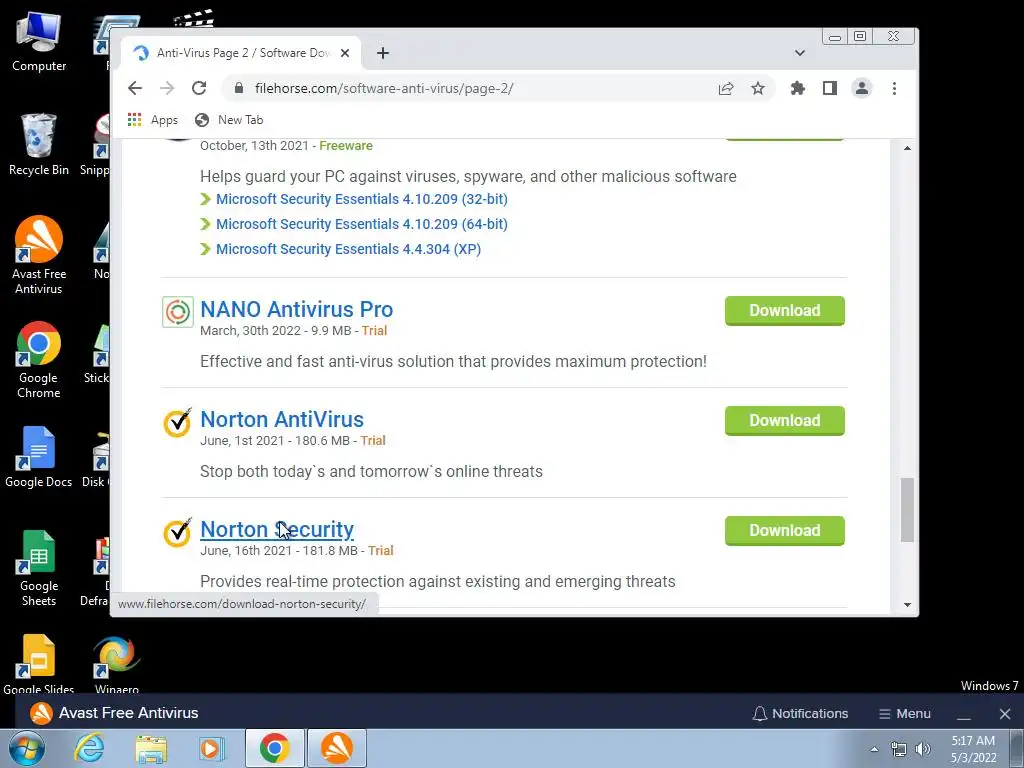Screen dimensions: 1024x768
Task: Open the share page icon in address bar
Action: coord(726,88)
